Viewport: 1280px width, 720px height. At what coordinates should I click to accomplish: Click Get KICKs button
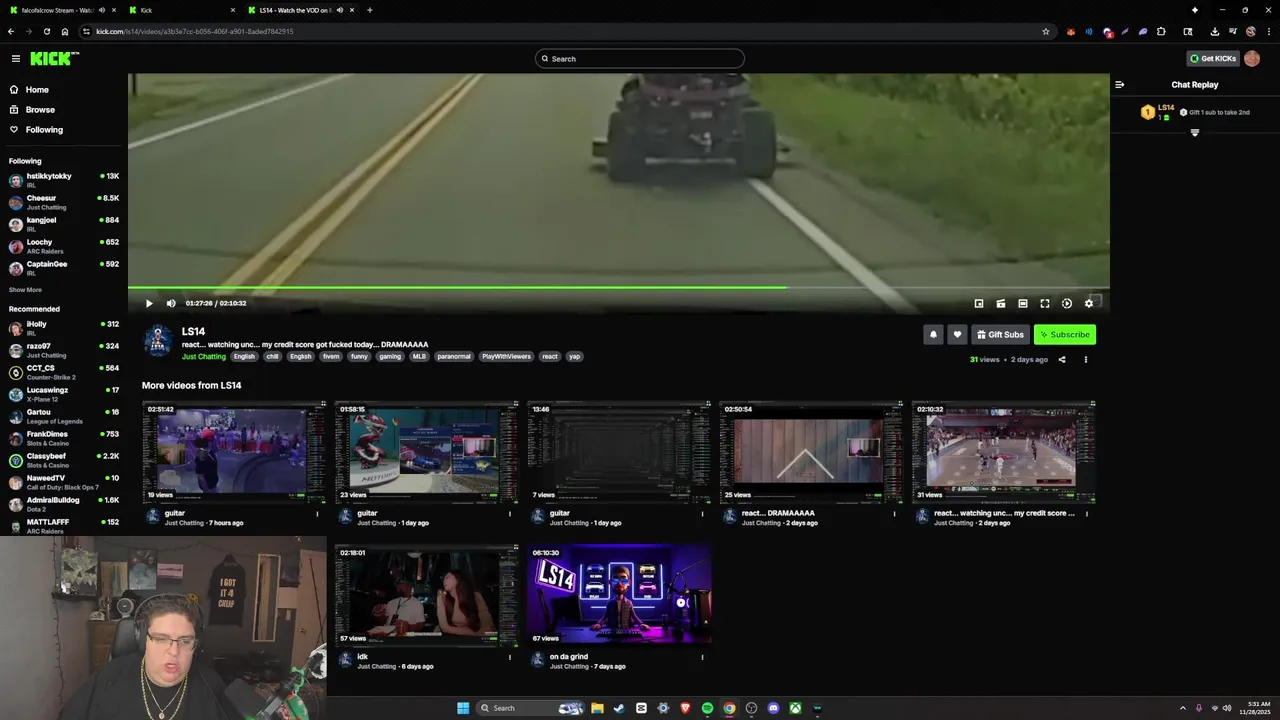[1212, 58]
